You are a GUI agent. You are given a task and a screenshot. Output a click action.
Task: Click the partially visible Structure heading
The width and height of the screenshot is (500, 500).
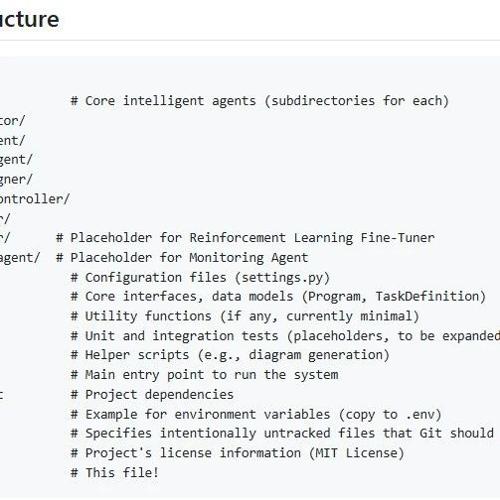coord(29,19)
